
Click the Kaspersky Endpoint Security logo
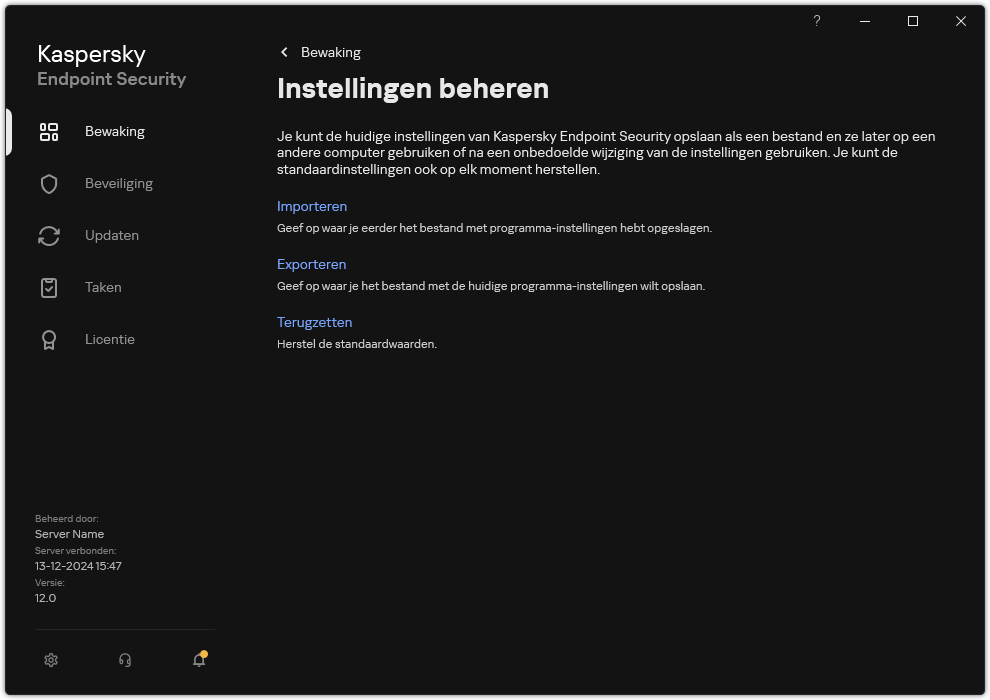coord(111,64)
